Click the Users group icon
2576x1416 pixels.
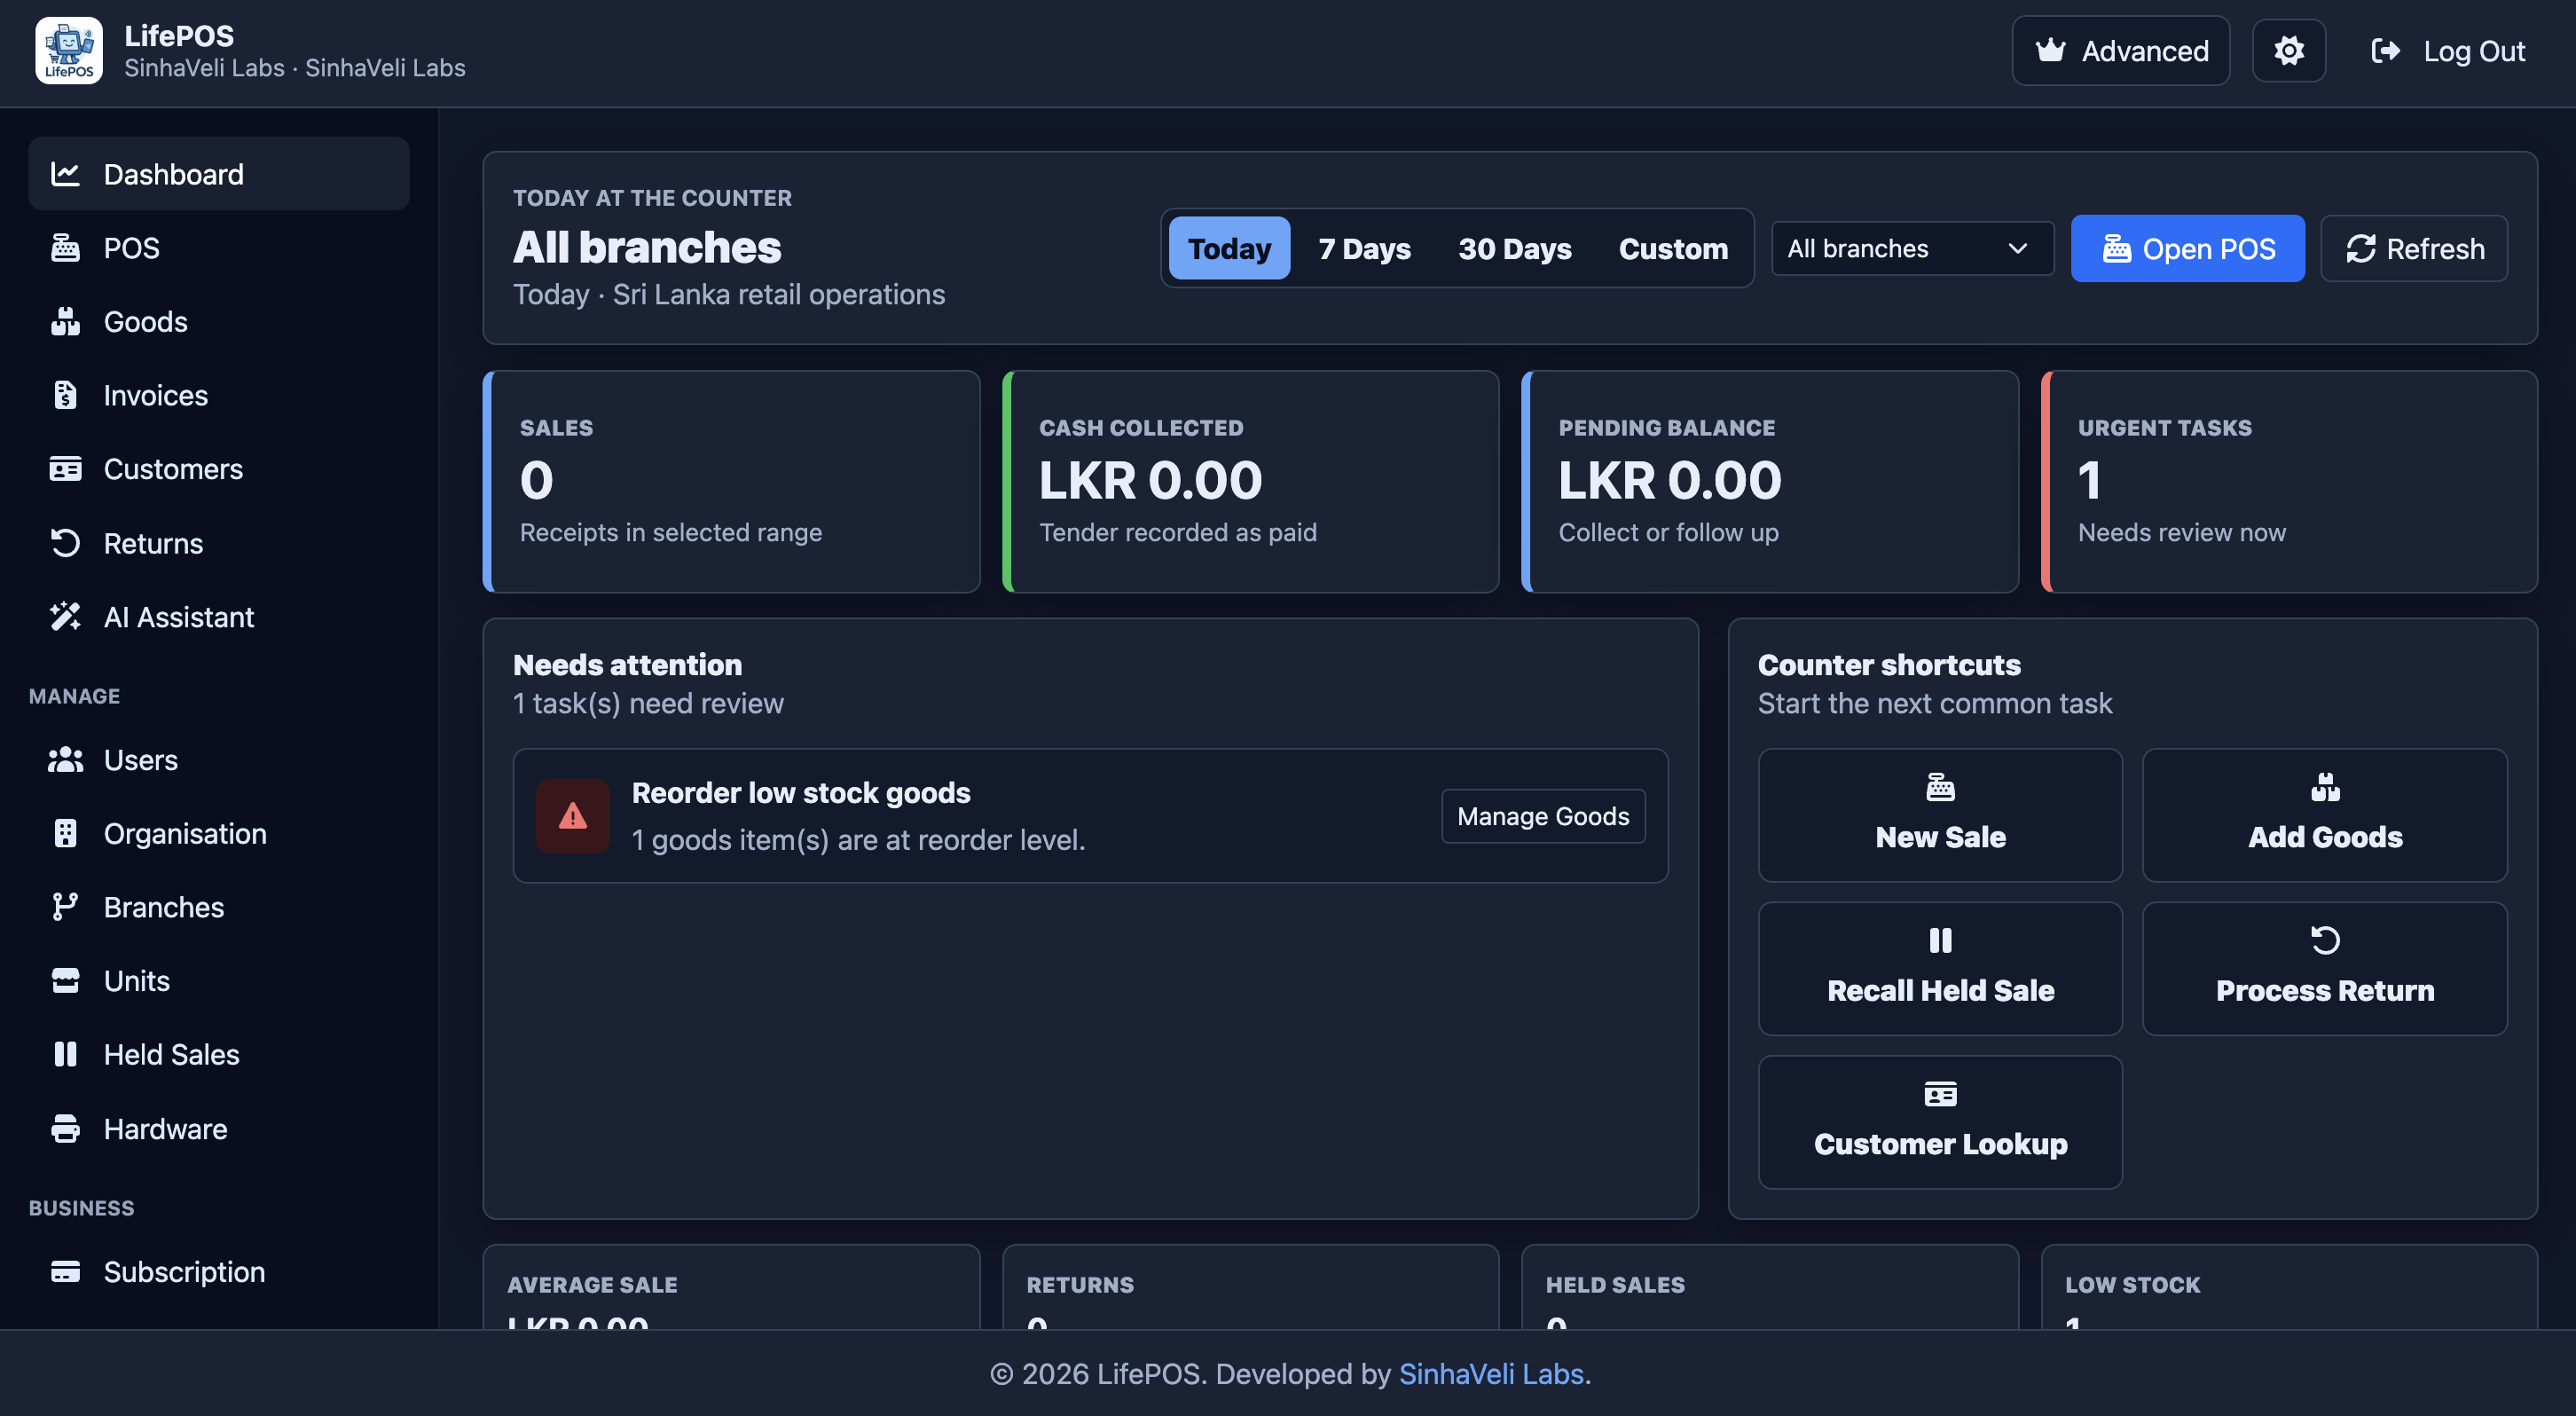point(65,760)
